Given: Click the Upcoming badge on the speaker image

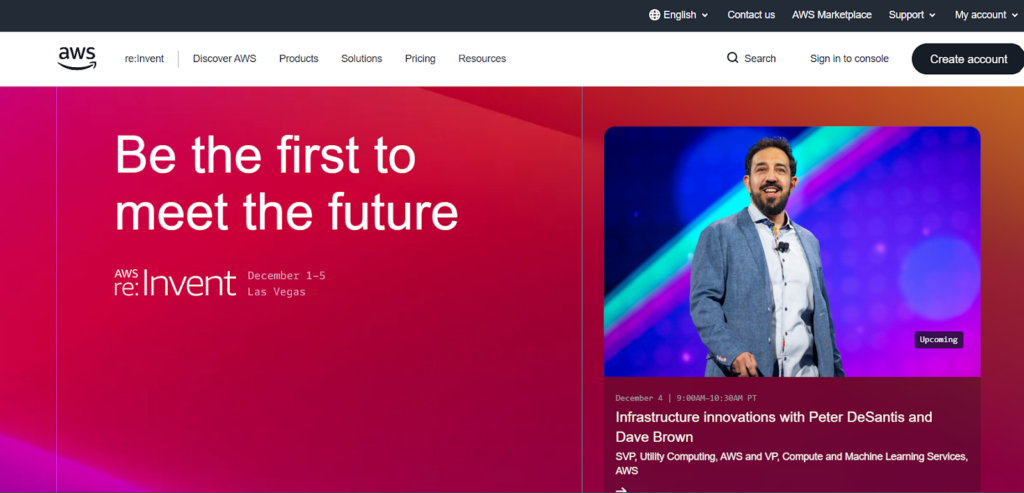Looking at the screenshot, I should pyautogui.click(x=938, y=340).
